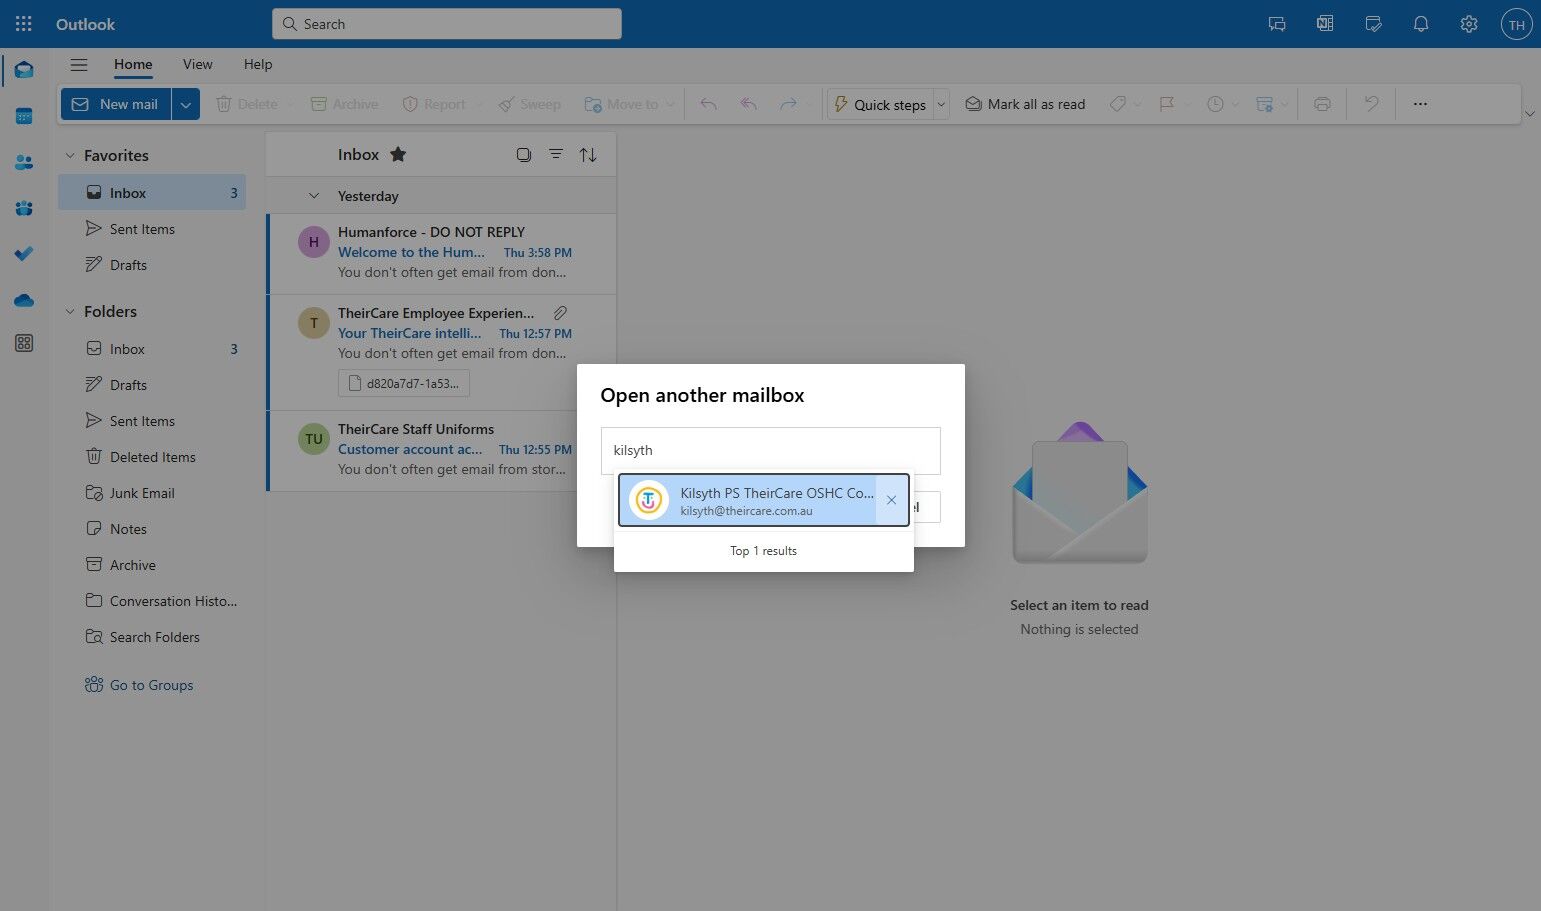
Task: Open Deleted Items folder
Action: (152, 457)
